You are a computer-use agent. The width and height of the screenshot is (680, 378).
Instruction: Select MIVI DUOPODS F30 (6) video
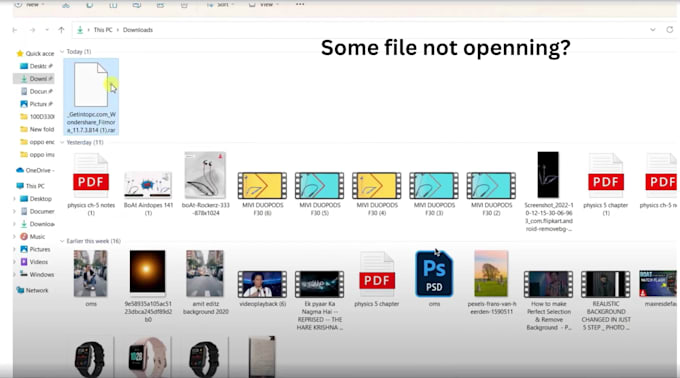[262, 193]
